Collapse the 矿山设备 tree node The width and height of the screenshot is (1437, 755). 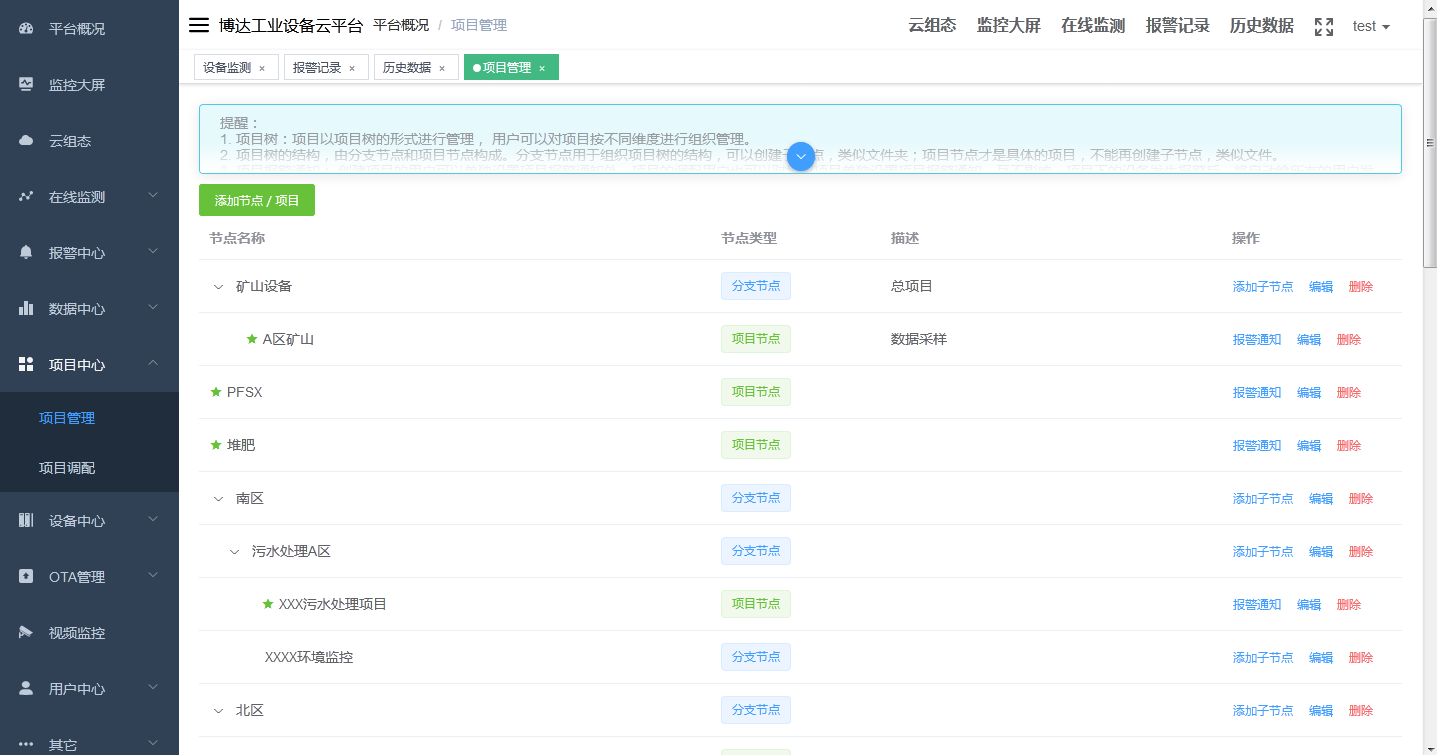218,286
